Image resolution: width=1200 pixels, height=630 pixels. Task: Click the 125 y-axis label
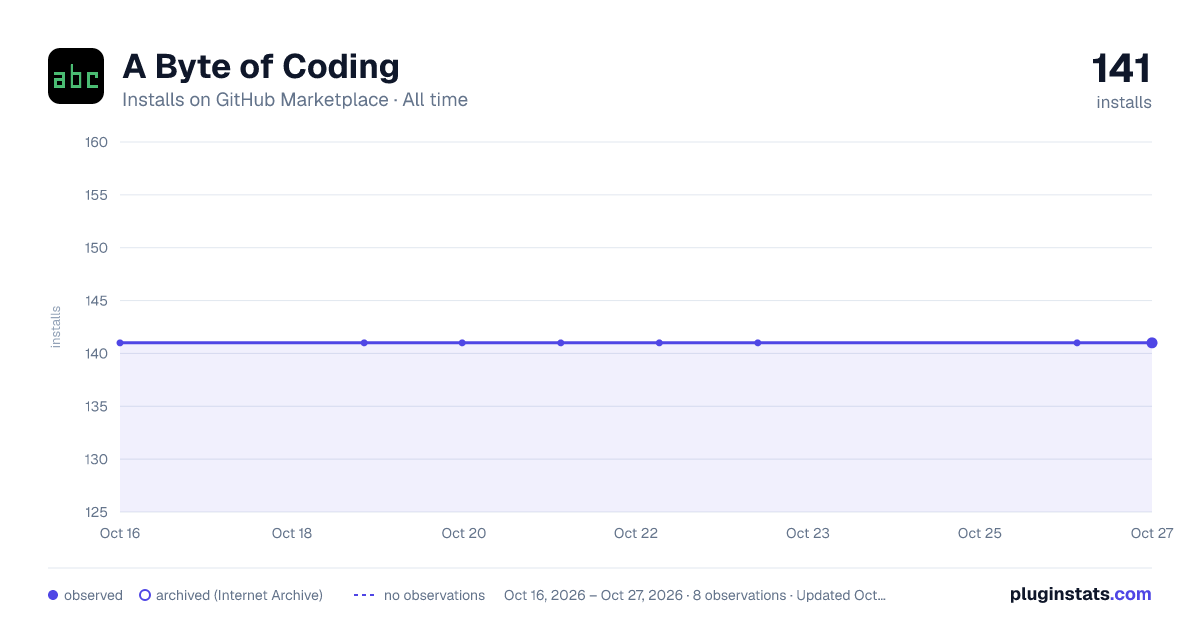97,512
